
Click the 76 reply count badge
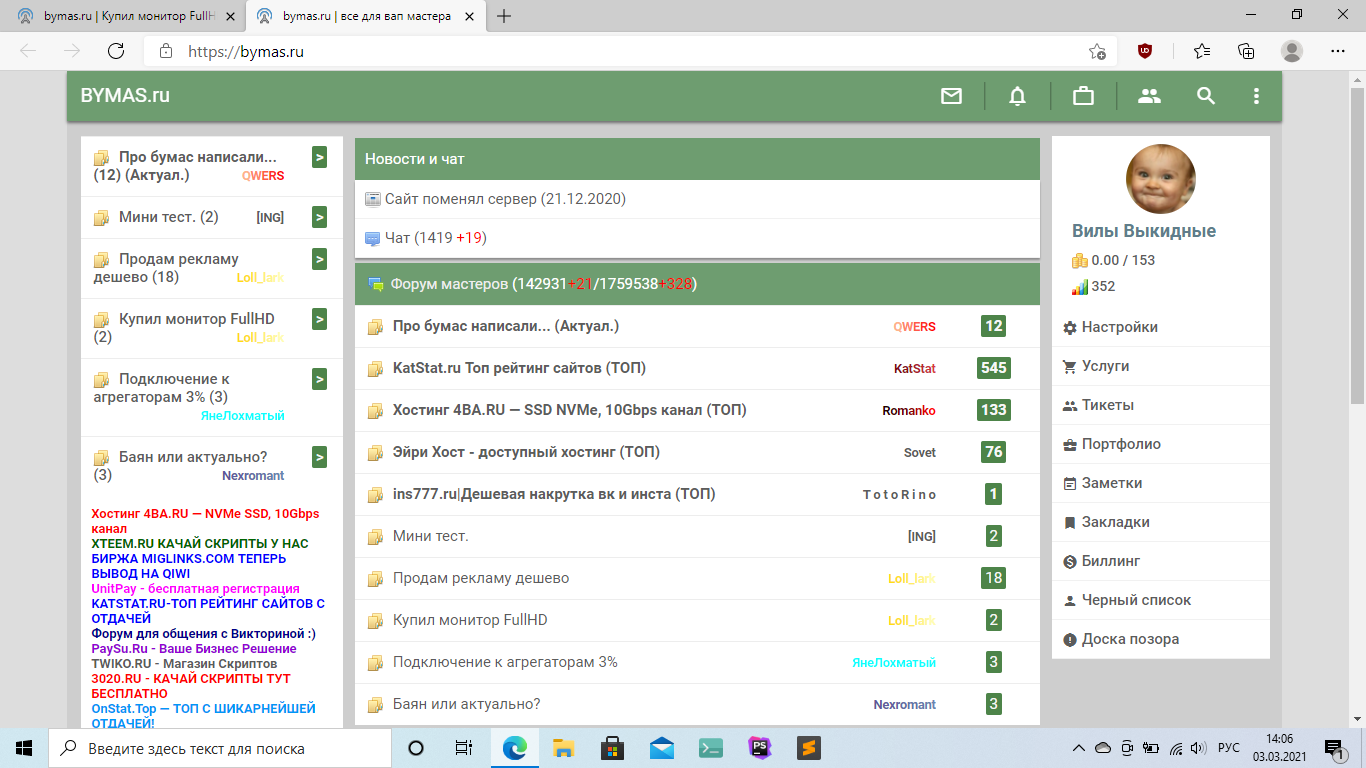[994, 452]
